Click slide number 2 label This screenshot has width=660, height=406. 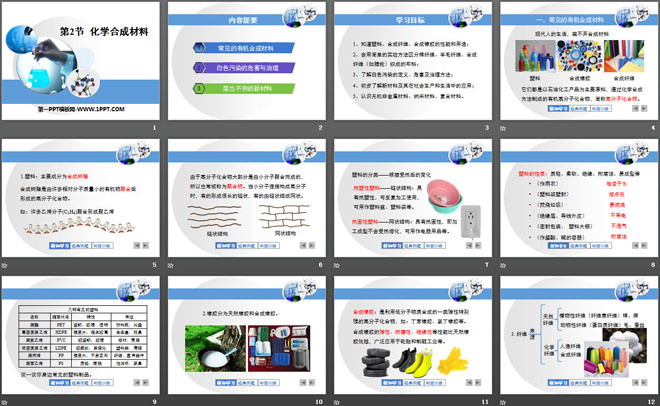pyautogui.click(x=320, y=128)
